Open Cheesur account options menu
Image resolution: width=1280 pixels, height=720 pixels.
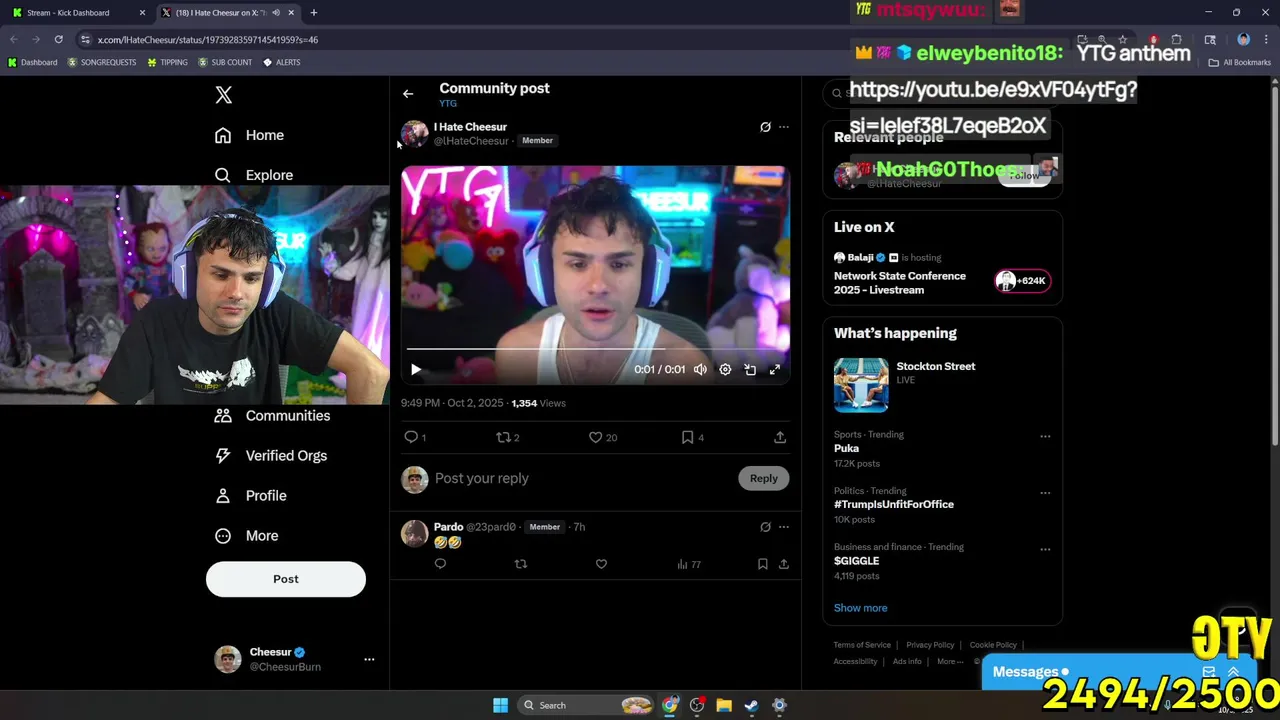369,659
